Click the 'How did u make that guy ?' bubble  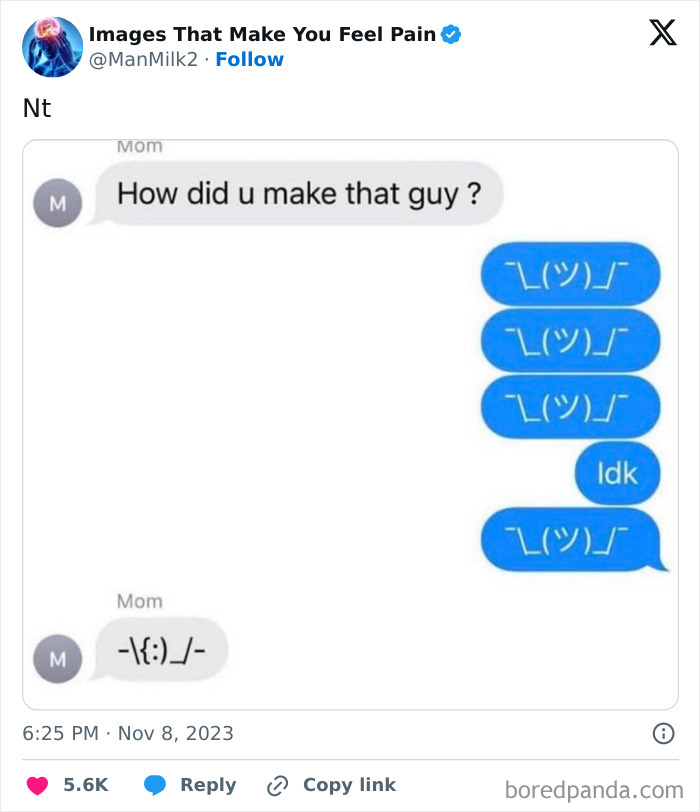pyautogui.click(x=299, y=193)
